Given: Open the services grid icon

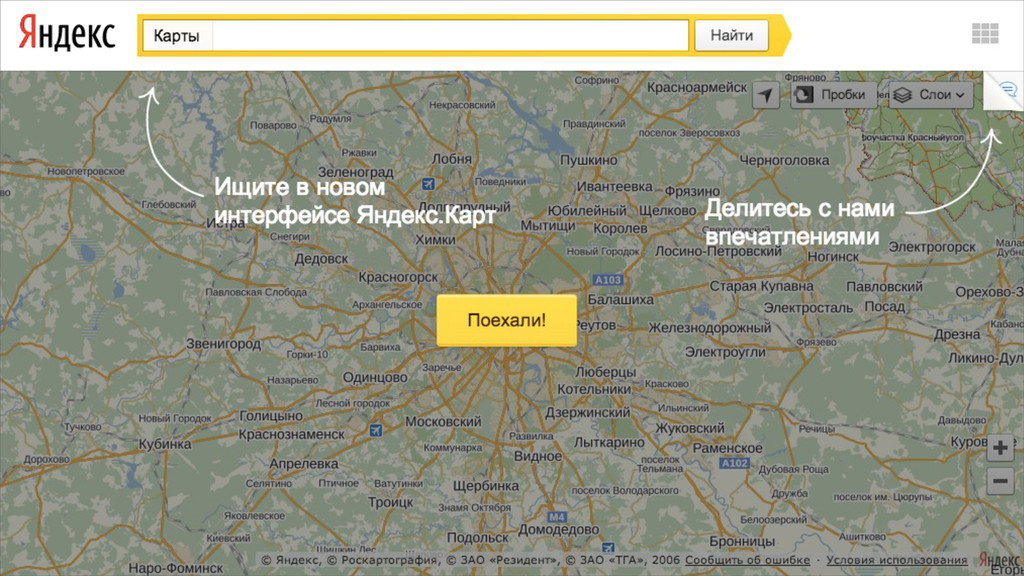Looking at the screenshot, I should click(x=984, y=33).
